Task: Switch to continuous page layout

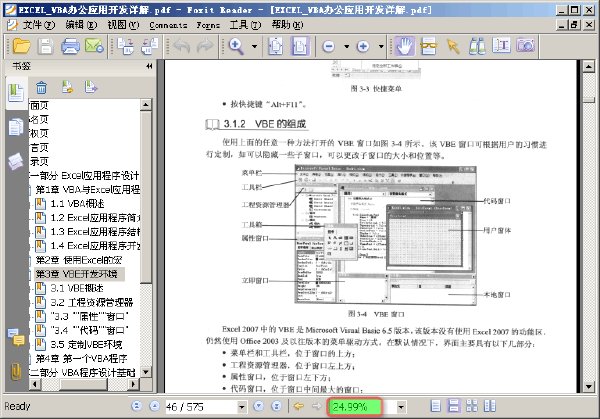Action: 453,406
